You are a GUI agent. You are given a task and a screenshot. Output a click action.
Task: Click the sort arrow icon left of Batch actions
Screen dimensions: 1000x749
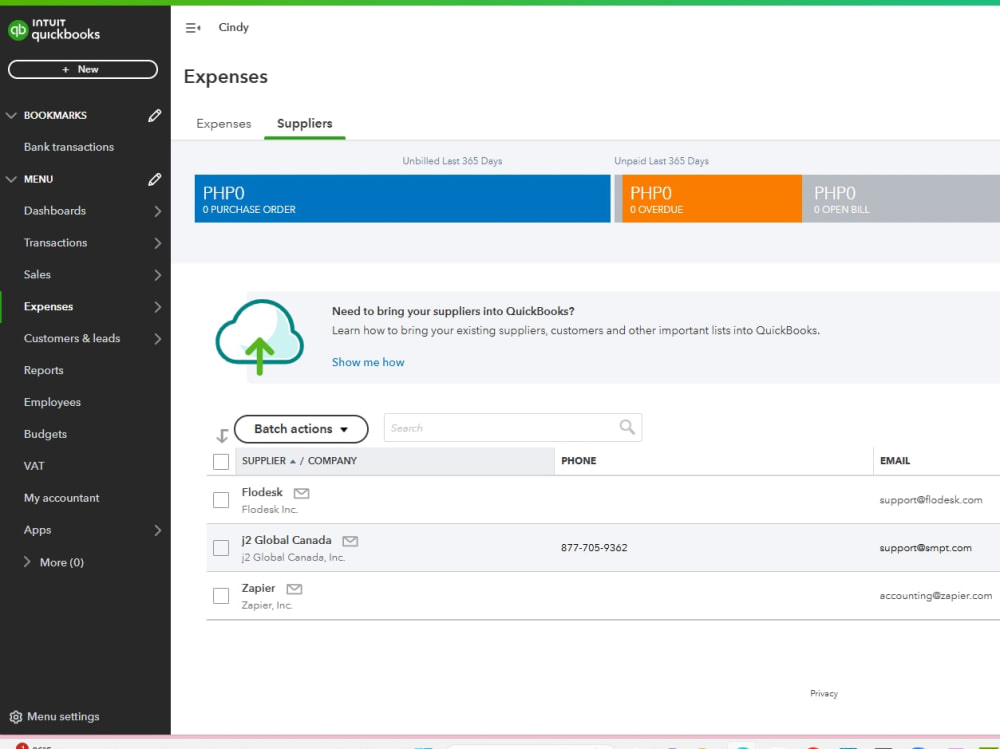pyautogui.click(x=222, y=436)
